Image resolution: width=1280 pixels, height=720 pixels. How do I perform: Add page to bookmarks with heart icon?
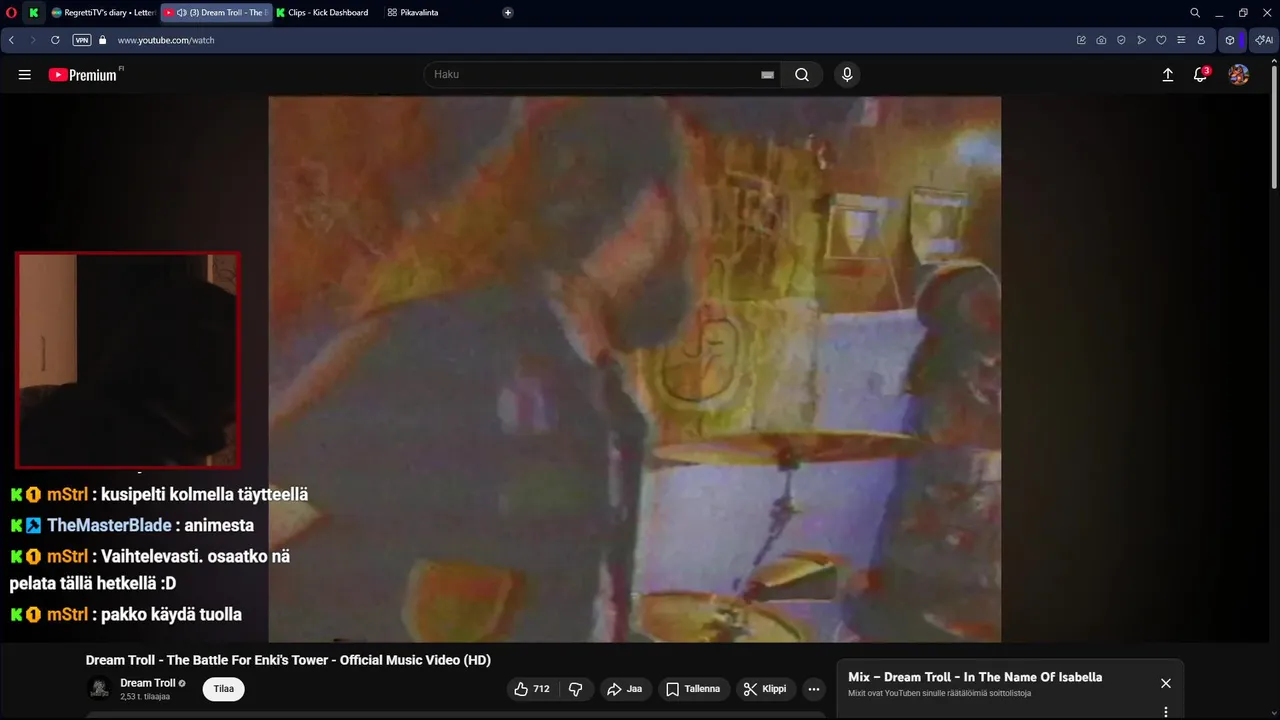(x=1161, y=40)
